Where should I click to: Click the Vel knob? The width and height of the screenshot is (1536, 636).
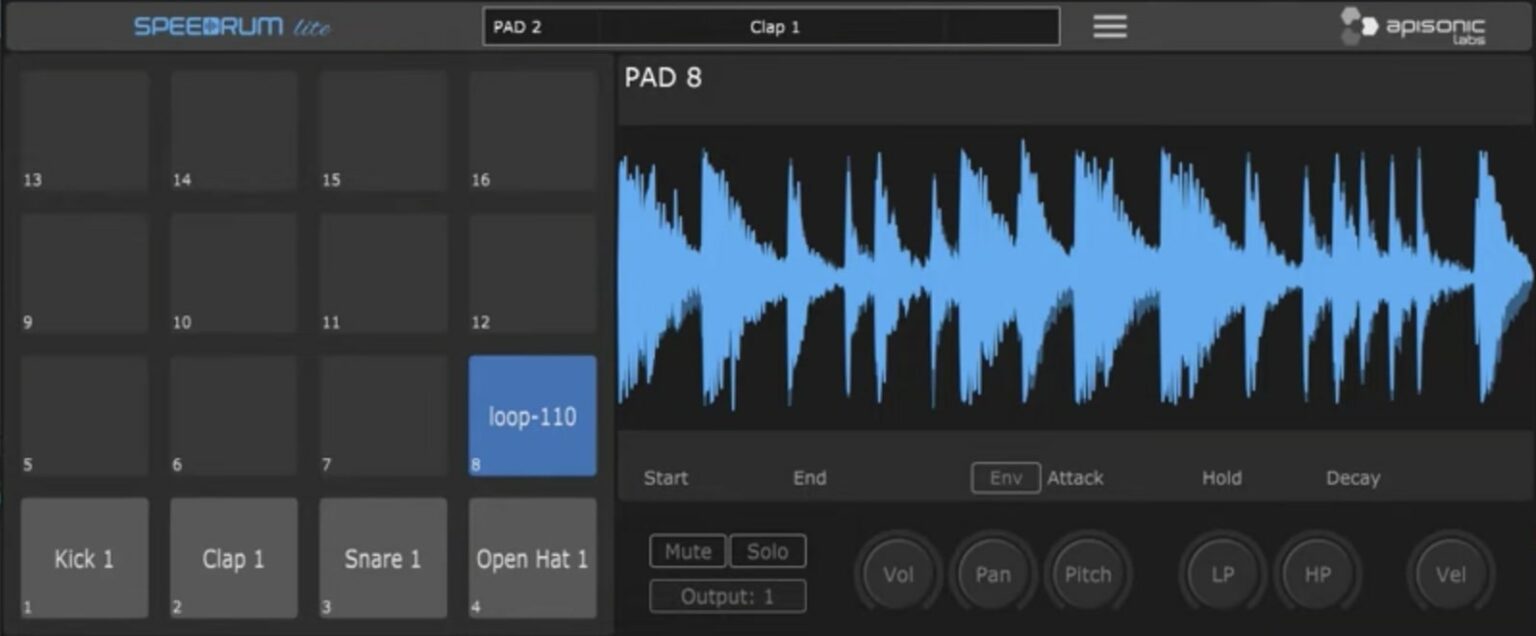[x=1451, y=574]
